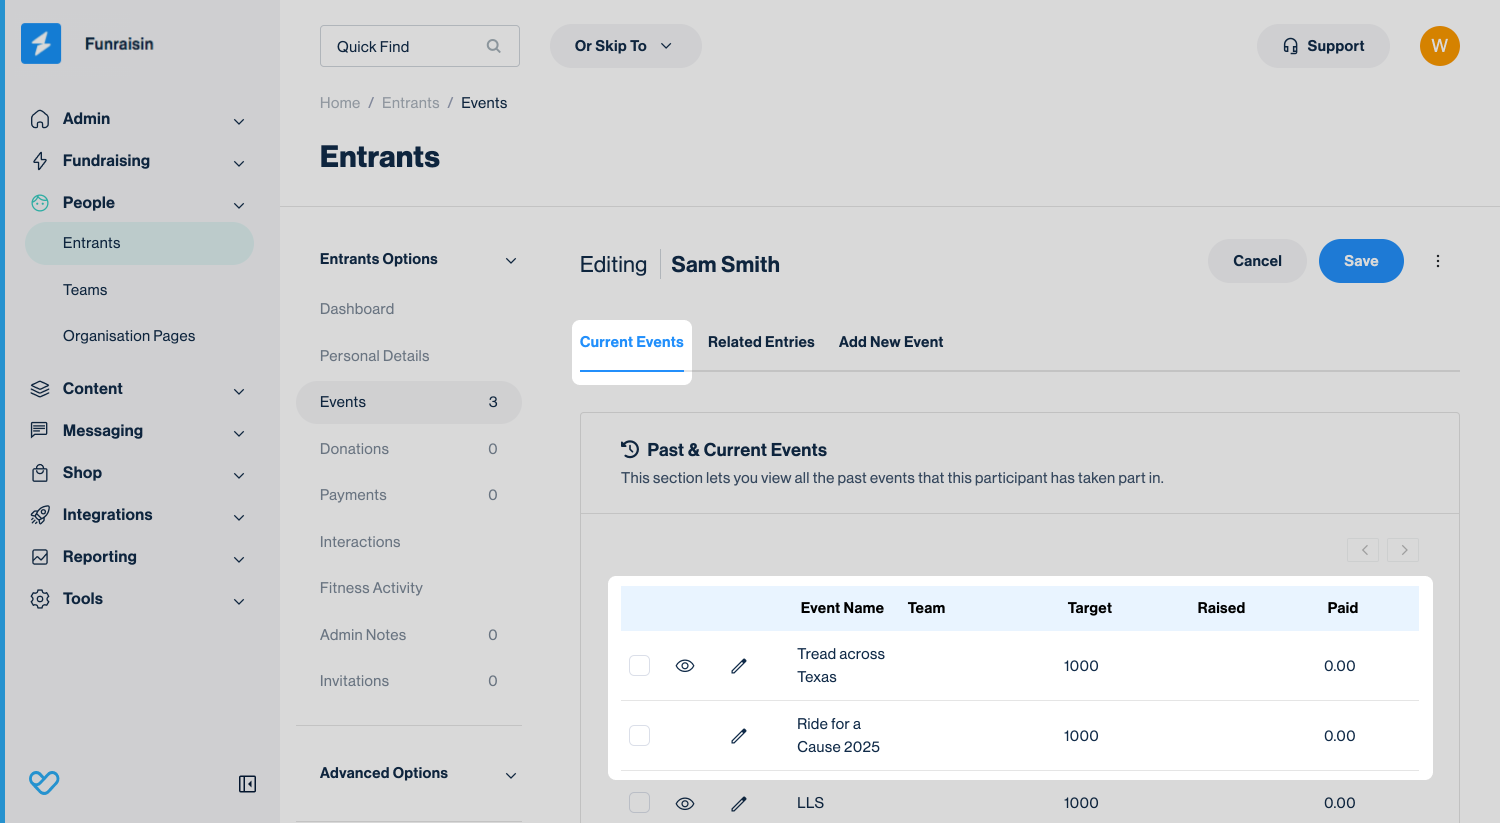This screenshot has height=823, width=1500.
Task: Click the pencil icon for Ride for a Cause 2025
Action: pos(739,736)
